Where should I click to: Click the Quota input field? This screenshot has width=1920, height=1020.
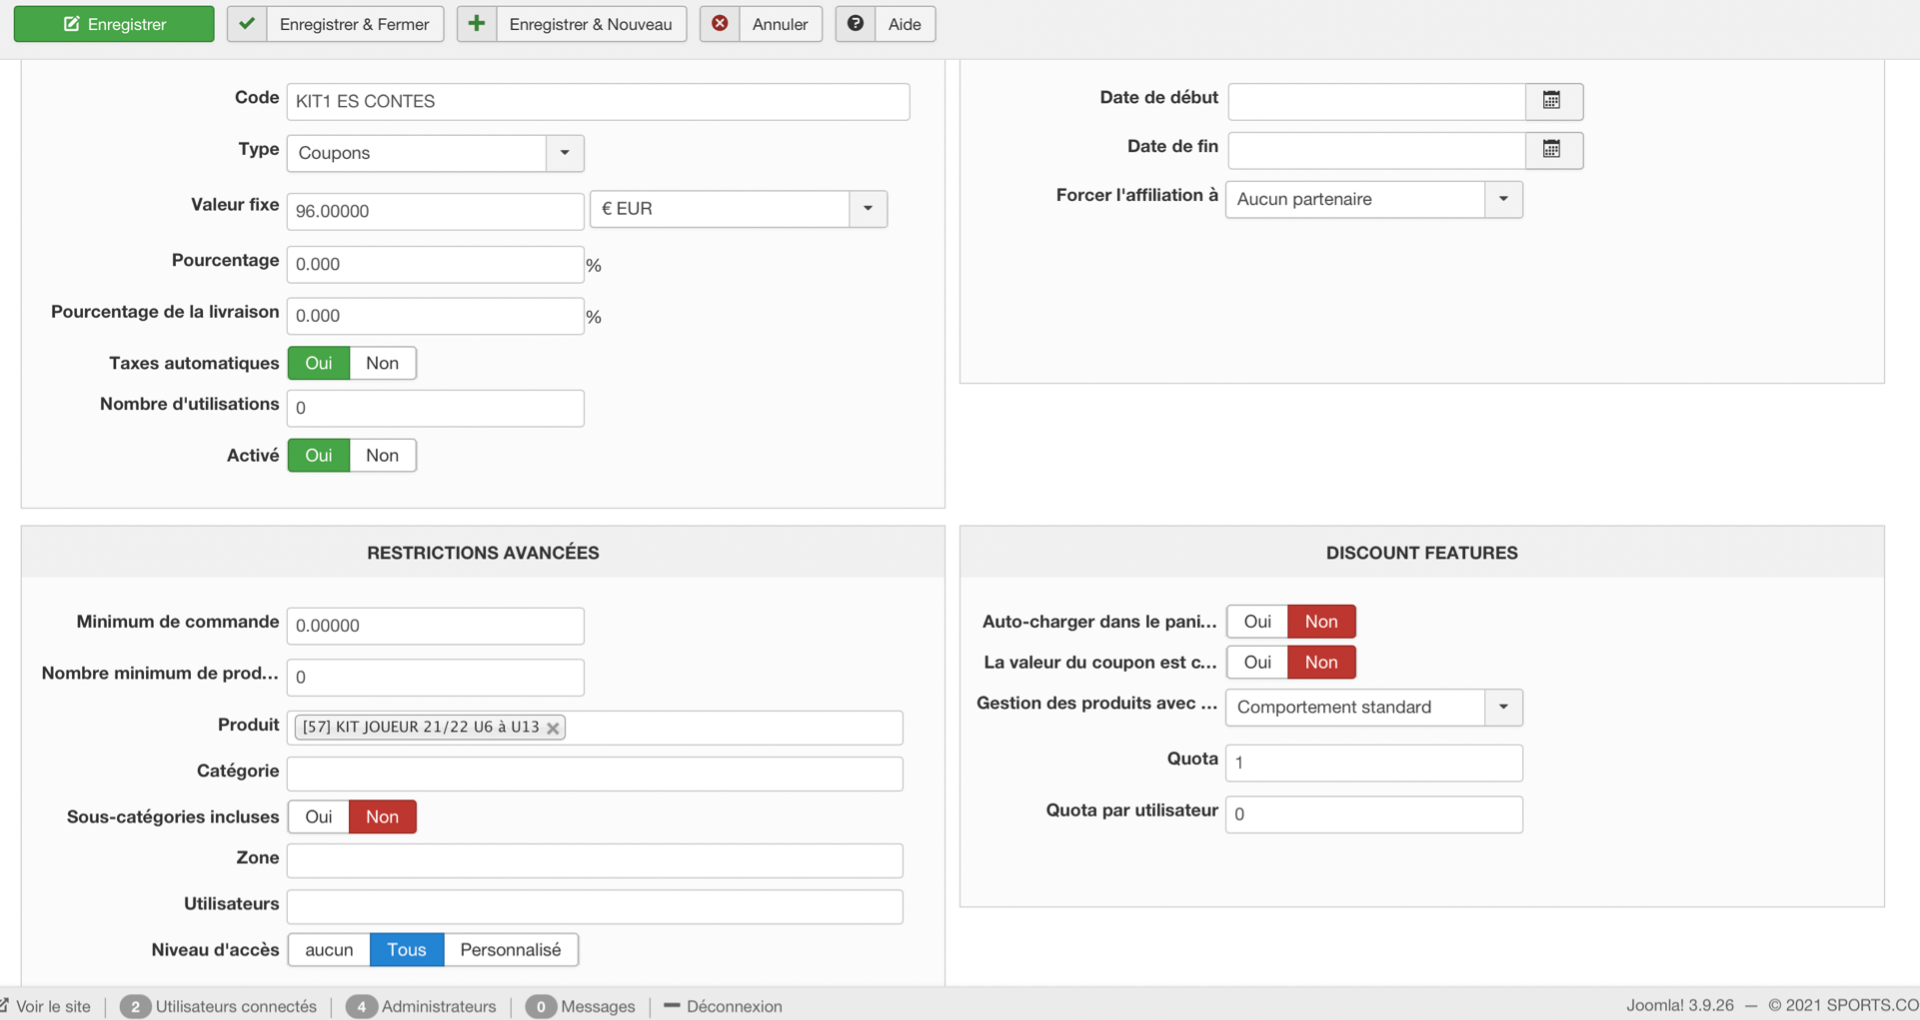(1373, 763)
